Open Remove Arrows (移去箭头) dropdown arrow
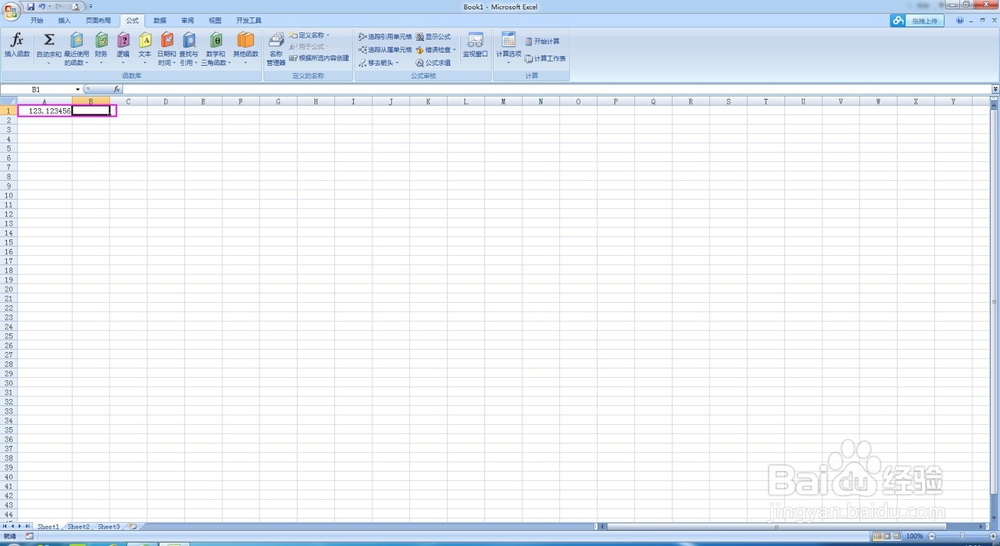 pyautogui.click(x=397, y=63)
